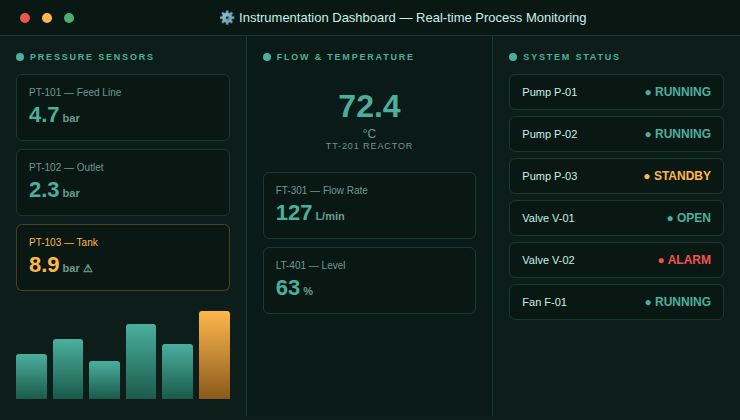Click the warning triangle on PT-103 Tank
This screenshot has width=740, height=420.
[x=88, y=269]
